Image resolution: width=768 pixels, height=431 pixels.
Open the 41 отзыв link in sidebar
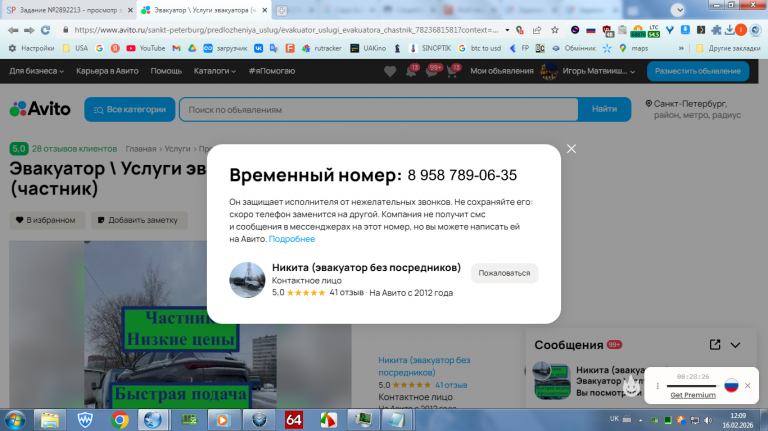point(451,385)
